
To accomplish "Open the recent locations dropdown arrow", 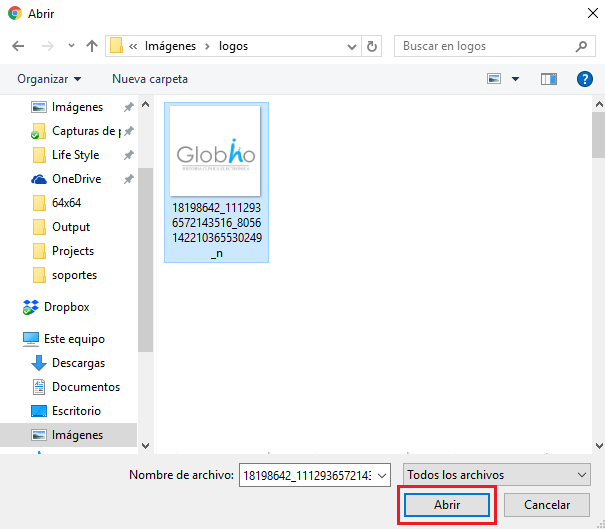I will pos(70,46).
